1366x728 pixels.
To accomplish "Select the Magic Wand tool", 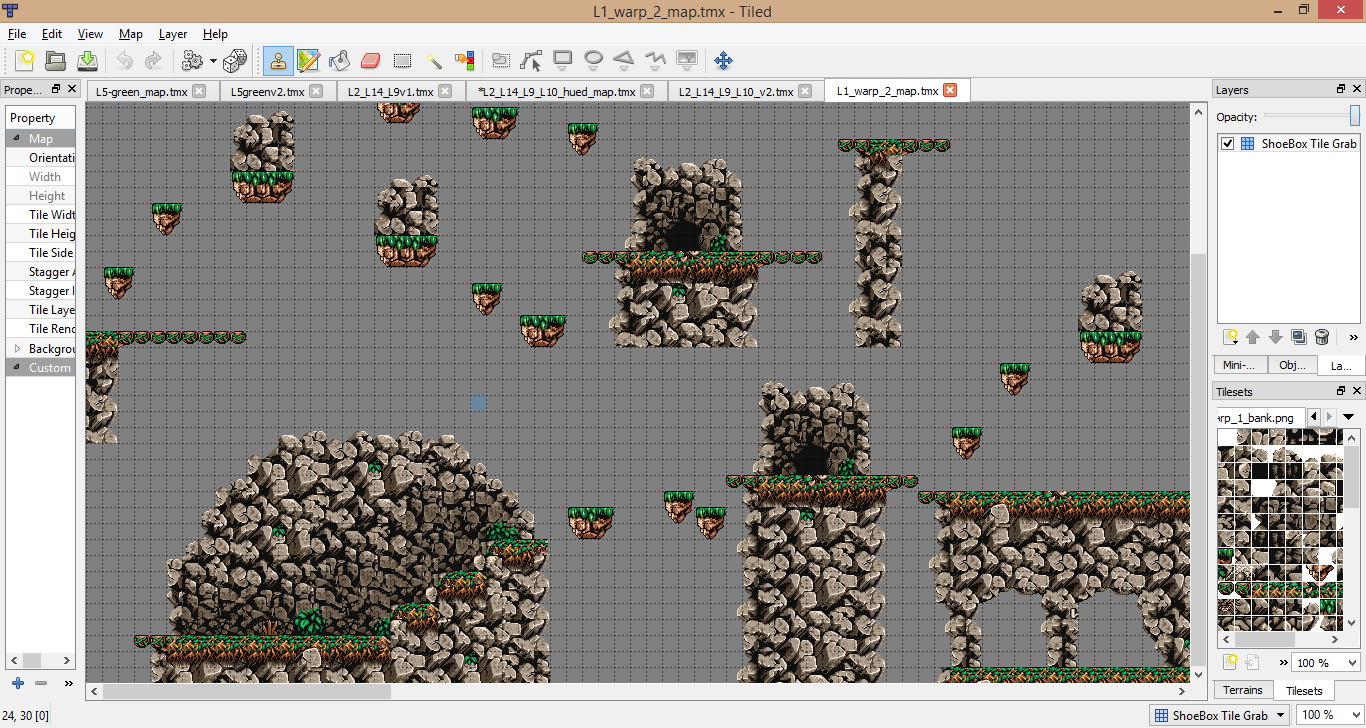I will click(433, 61).
